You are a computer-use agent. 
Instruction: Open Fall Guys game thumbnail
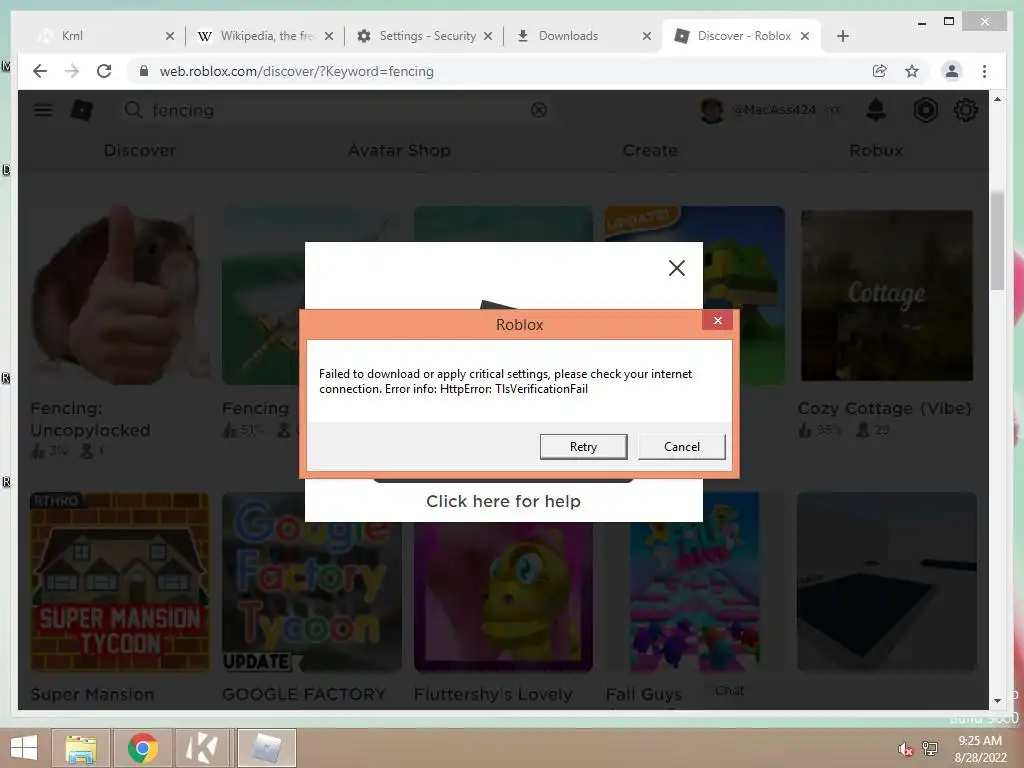(x=695, y=583)
